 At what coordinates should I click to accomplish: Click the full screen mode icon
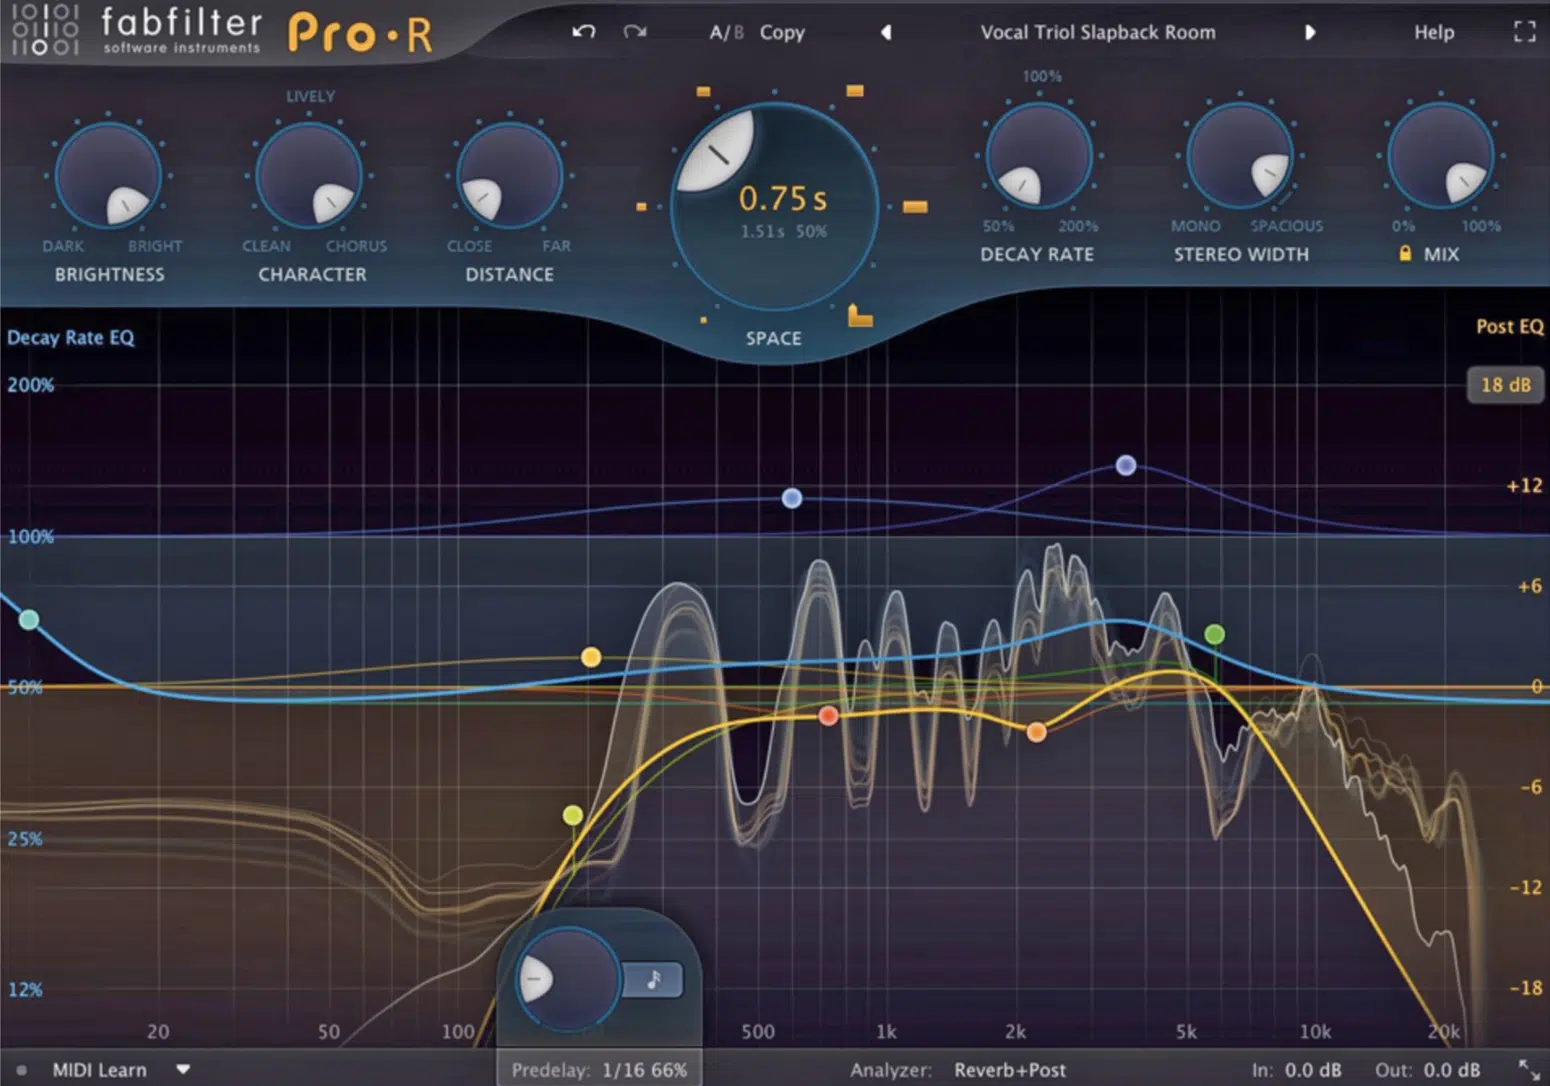[x=1524, y=32]
